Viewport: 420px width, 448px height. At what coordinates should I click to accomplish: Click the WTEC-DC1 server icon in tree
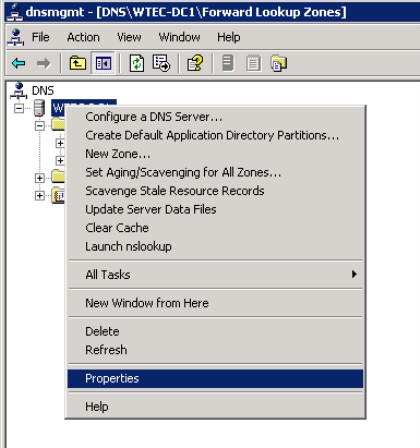click(x=39, y=108)
